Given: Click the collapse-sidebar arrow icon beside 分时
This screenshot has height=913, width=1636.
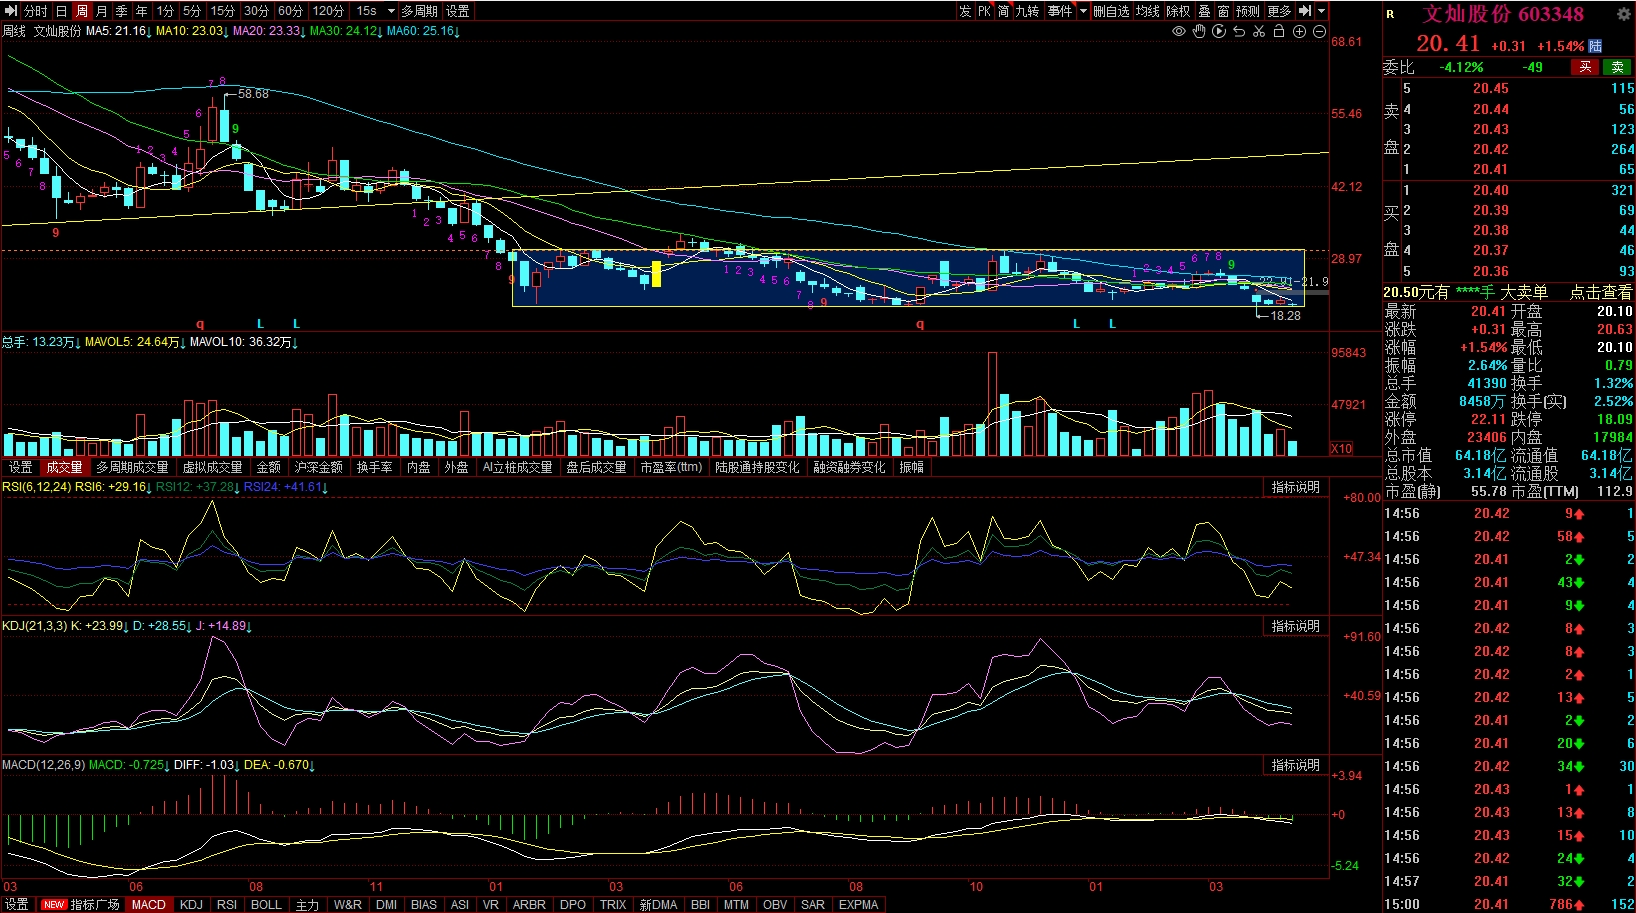Looking at the screenshot, I should click(x=11, y=11).
